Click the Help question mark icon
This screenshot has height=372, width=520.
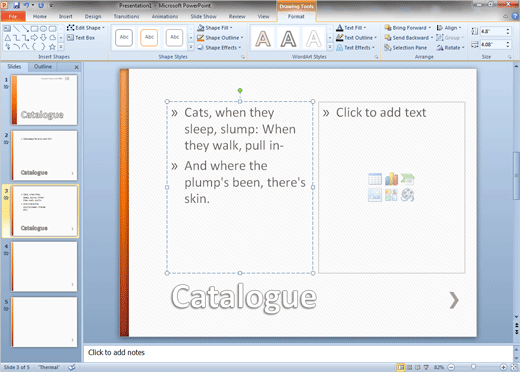coord(515,16)
